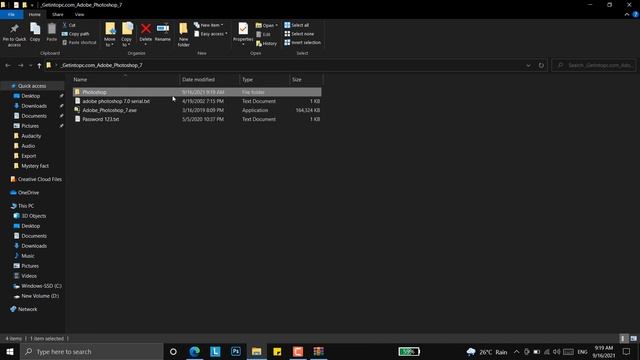Select Quick access in navigation pane

click(32, 86)
